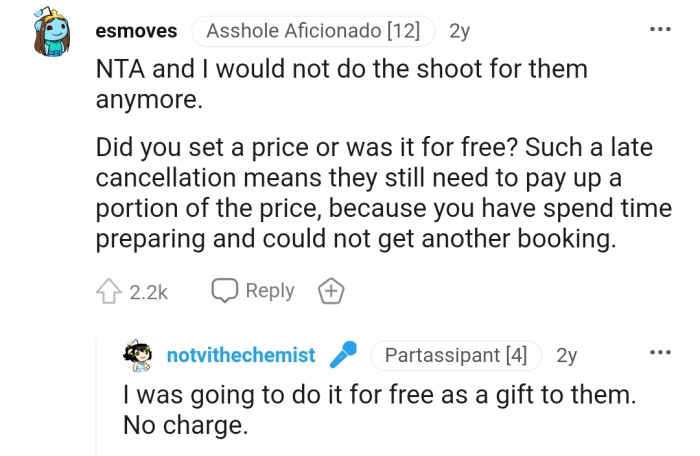Viewport: 700px width, 456px height.
Task: Upvote the esmoves comment
Action: tap(109, 292)
